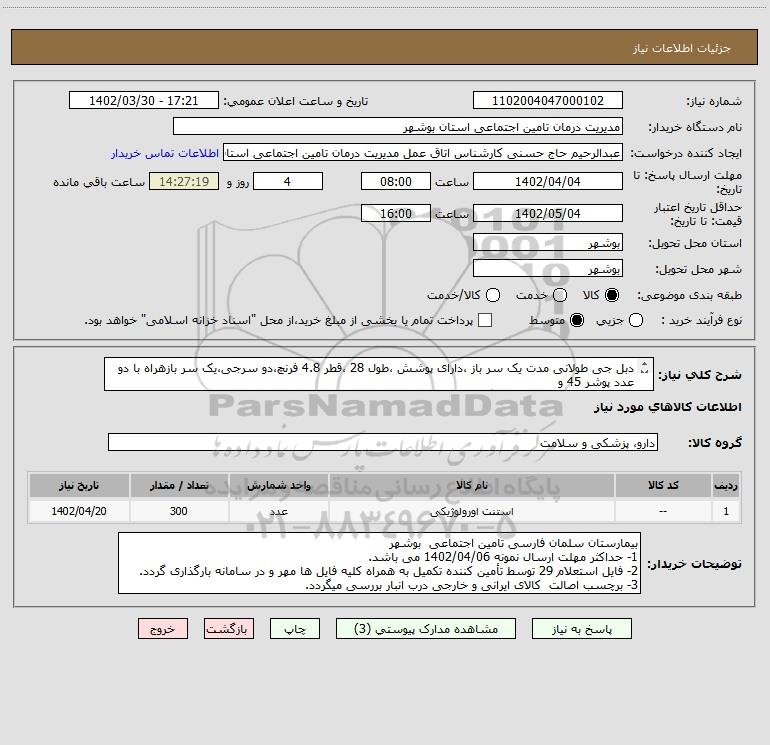Click the validity time field 16:00
The height and width of the screenshot is (745, 770).
click(396, 213)
